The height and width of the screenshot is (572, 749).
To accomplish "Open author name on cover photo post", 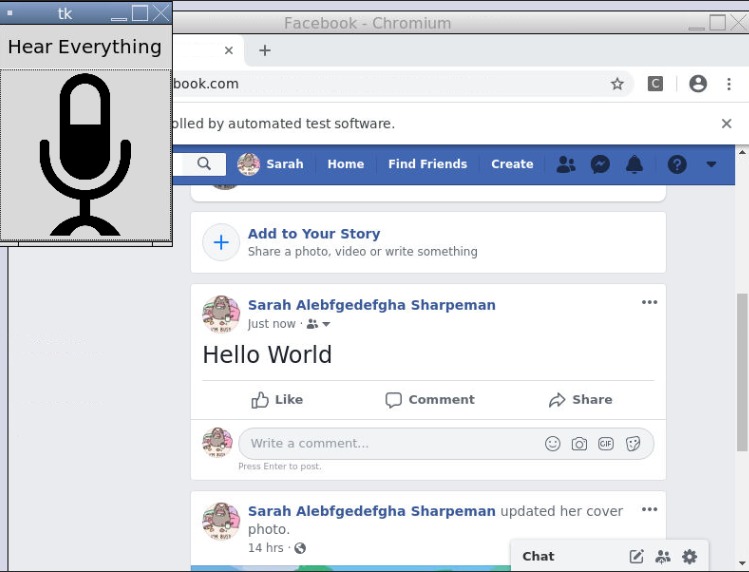I will [372, 511].
